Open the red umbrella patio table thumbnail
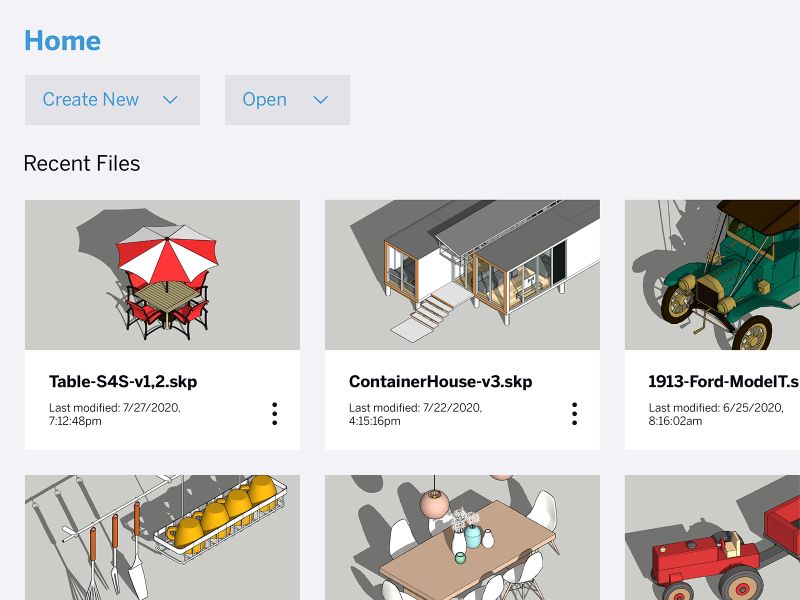Viewport: 800px width, 600px height. [162, 275]
